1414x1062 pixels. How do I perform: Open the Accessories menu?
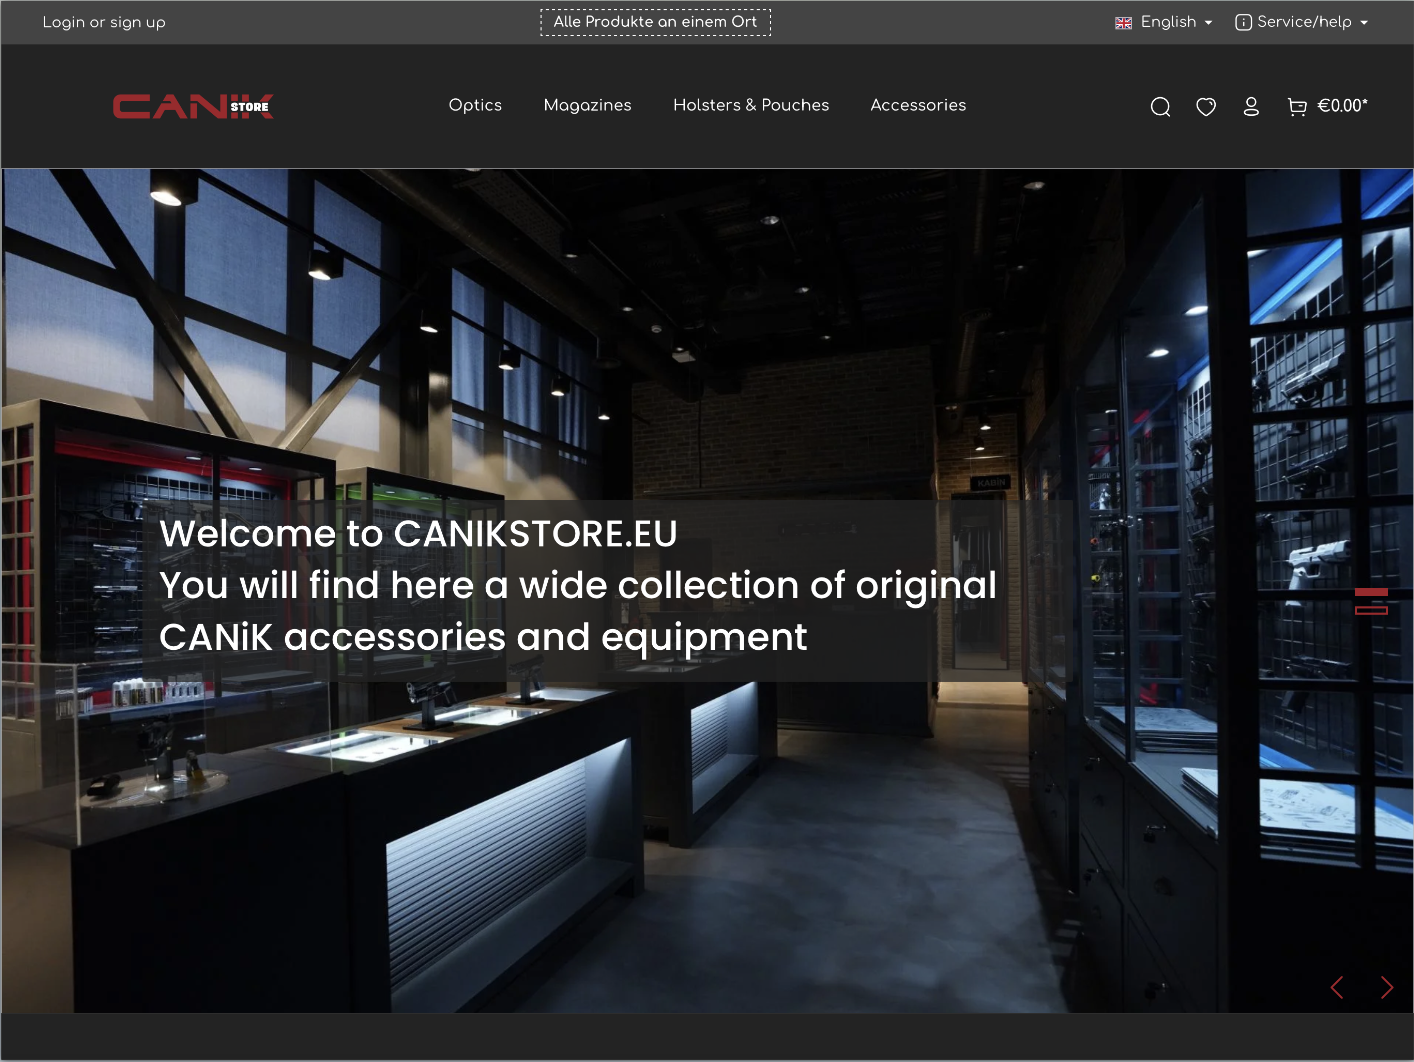tap(917, 105)
